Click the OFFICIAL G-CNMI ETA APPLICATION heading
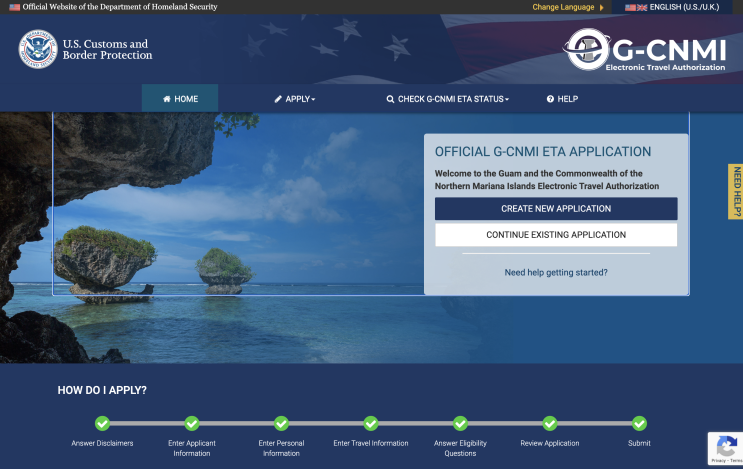Image resolution: width=743 pixels, height=469 pixels. click(543, 152)
